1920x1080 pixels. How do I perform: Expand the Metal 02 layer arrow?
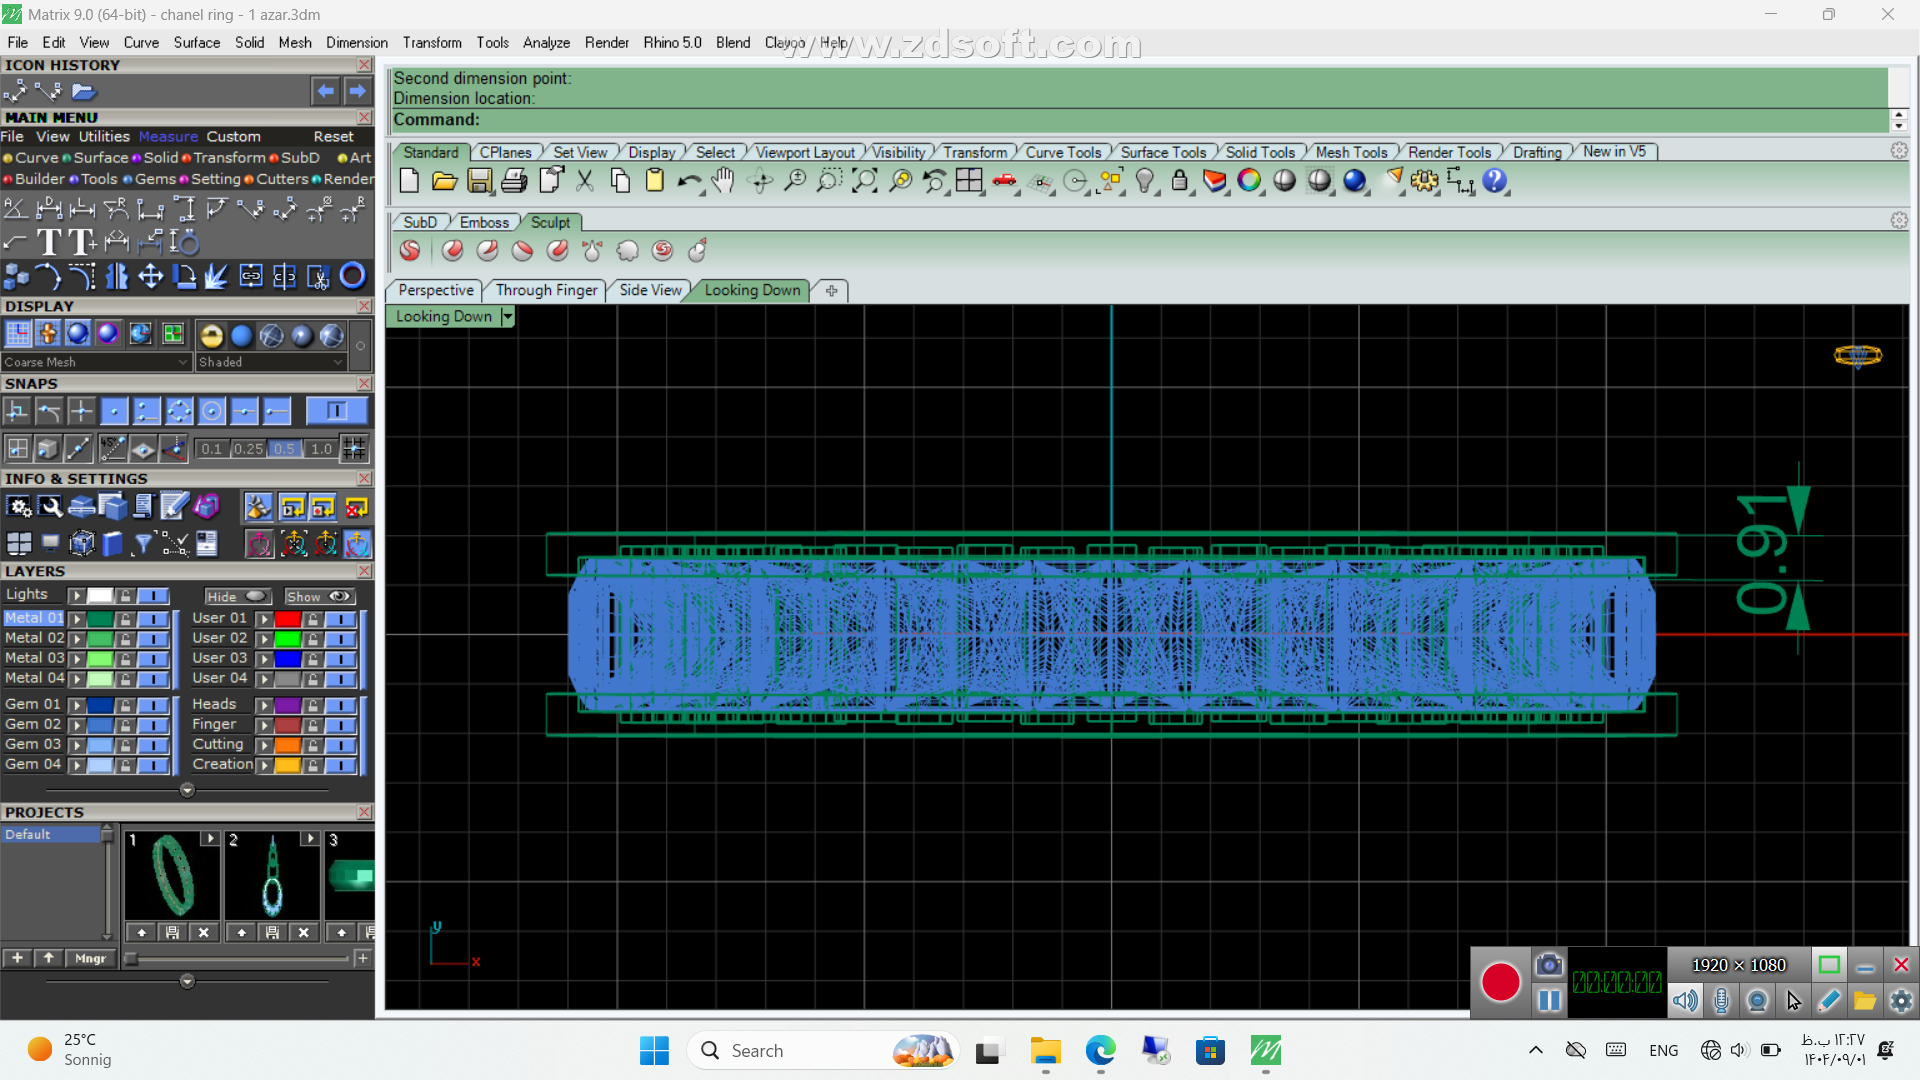(x=76, y=639)
